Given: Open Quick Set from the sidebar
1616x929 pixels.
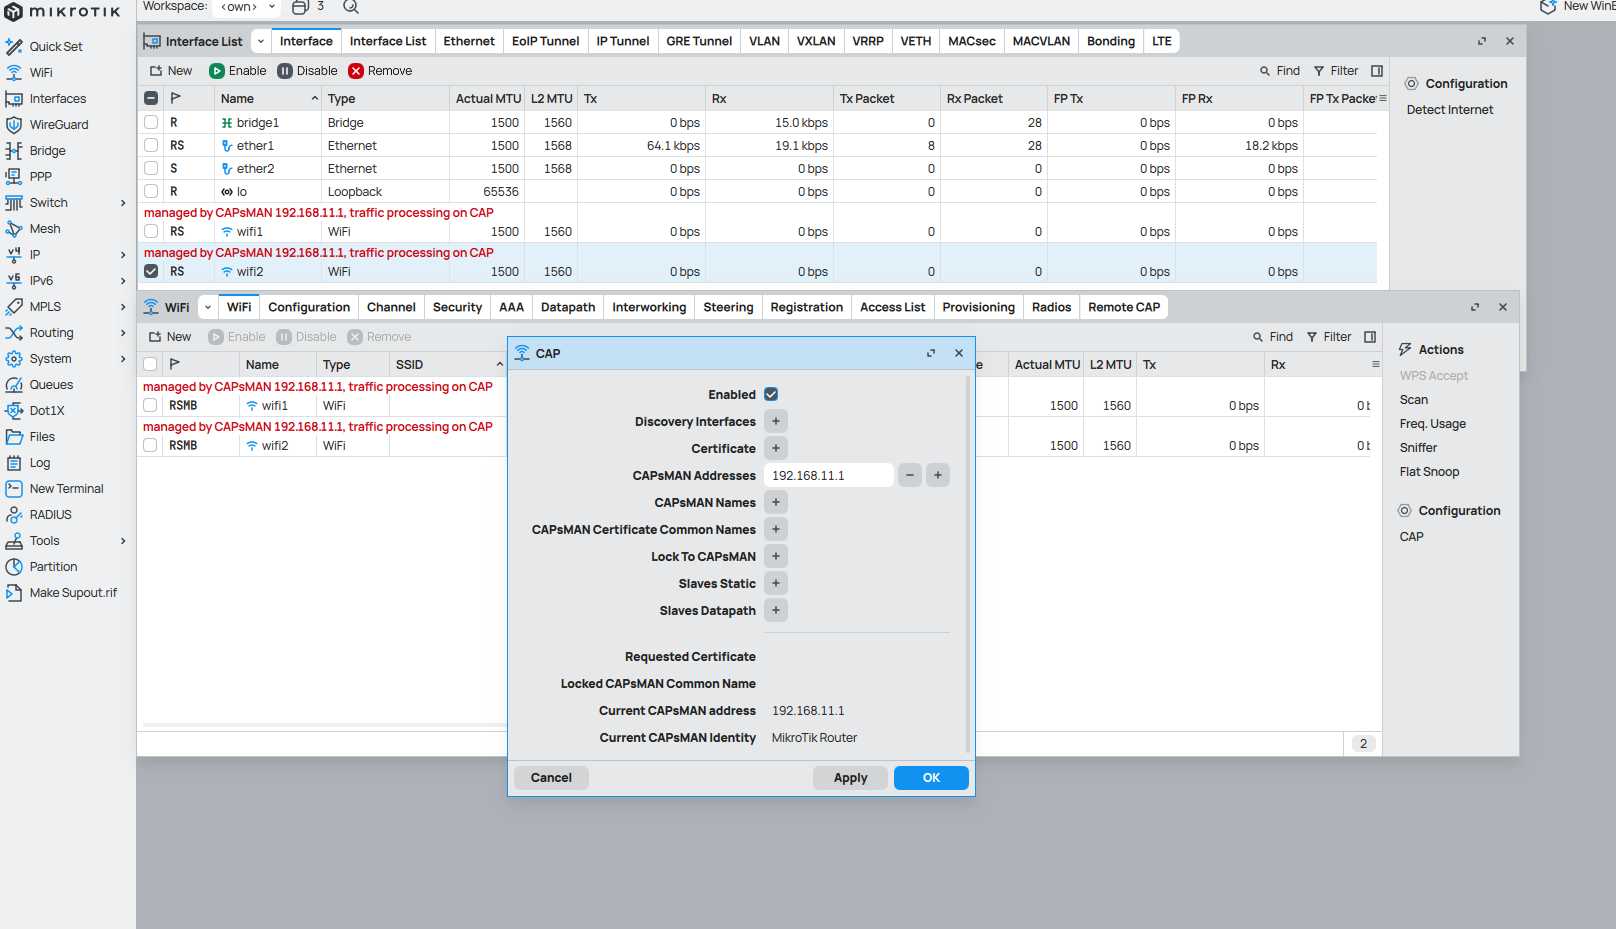Looking at the screenshot, I should pyautogui.click(x=55, y=47).
